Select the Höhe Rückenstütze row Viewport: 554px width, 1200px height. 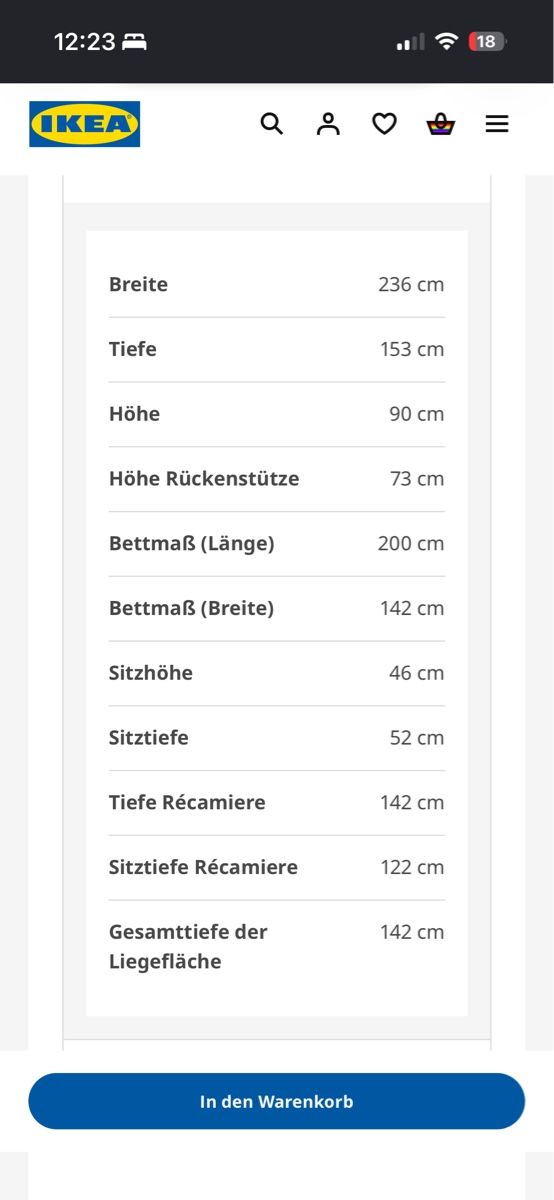pyautogui.click(x=277, y=479)
